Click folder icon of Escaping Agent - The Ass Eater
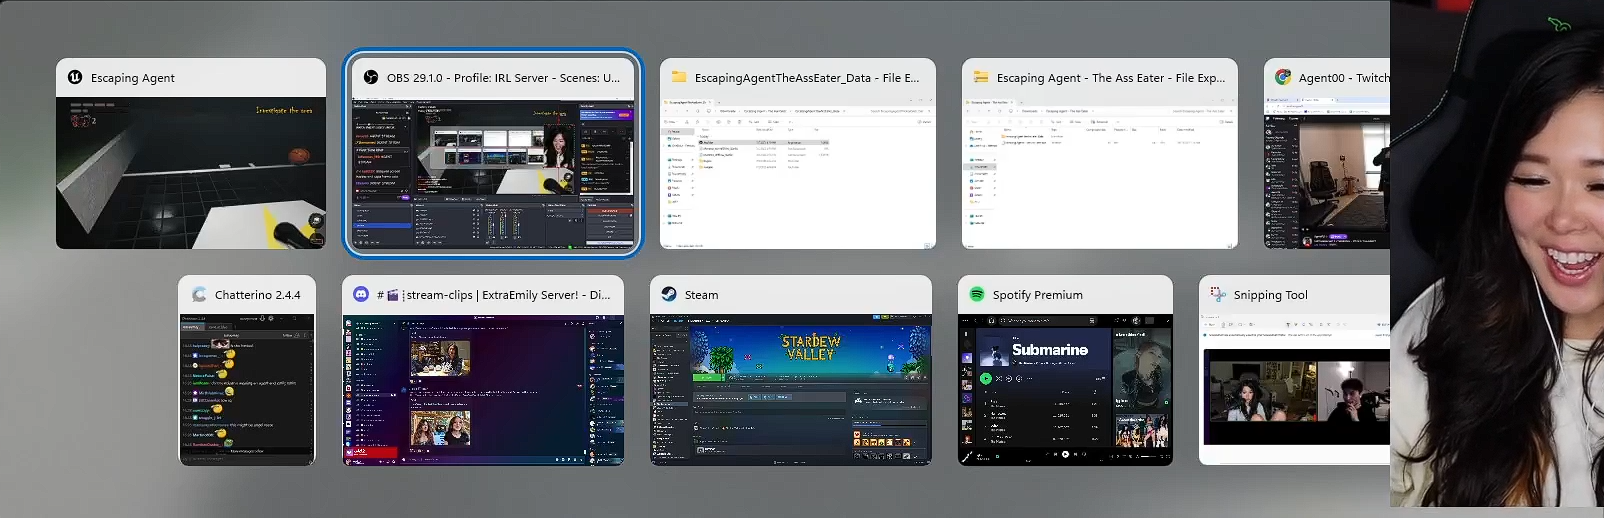Screen dimensions: 1604x518 pyautogui.click(x=981, y=77)
